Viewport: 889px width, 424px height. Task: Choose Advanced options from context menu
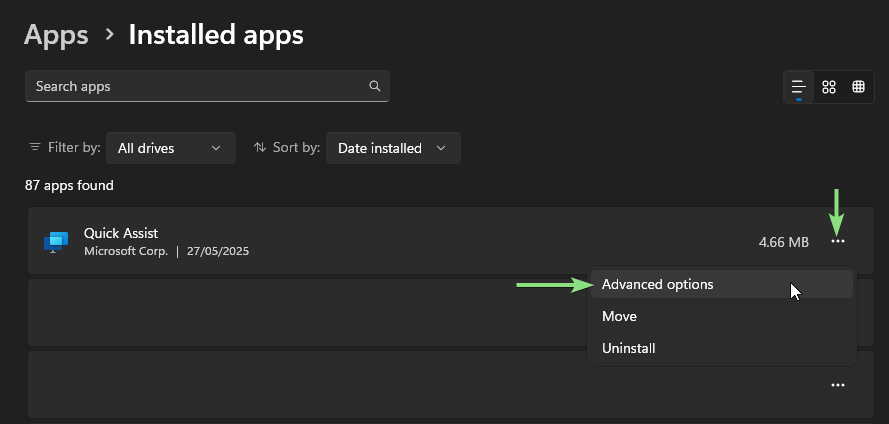click(x=722, y=284)
